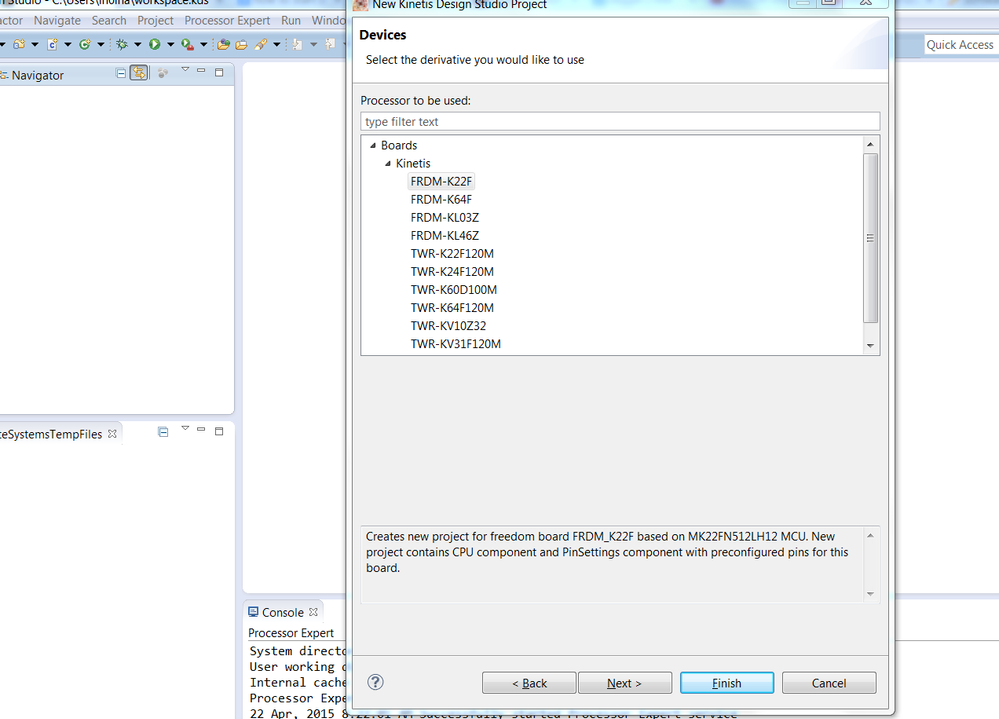Select the TWR-K22F120M board
Screen dimensions: 999x719
(x=452, y=253)
